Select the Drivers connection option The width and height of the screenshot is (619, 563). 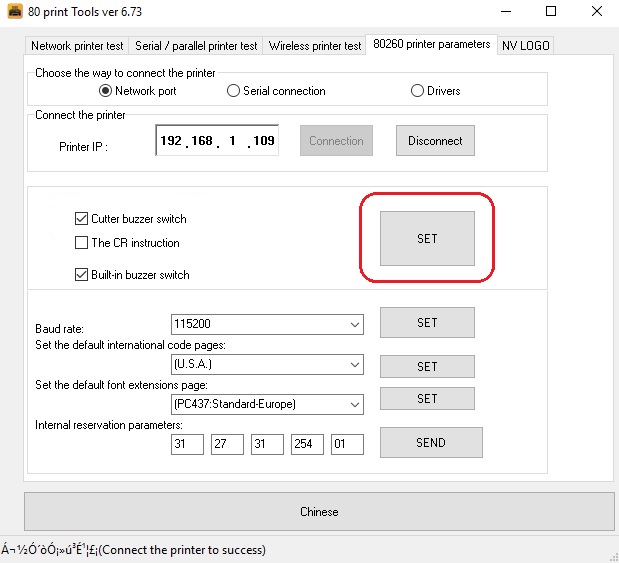[x=418, y=91]
